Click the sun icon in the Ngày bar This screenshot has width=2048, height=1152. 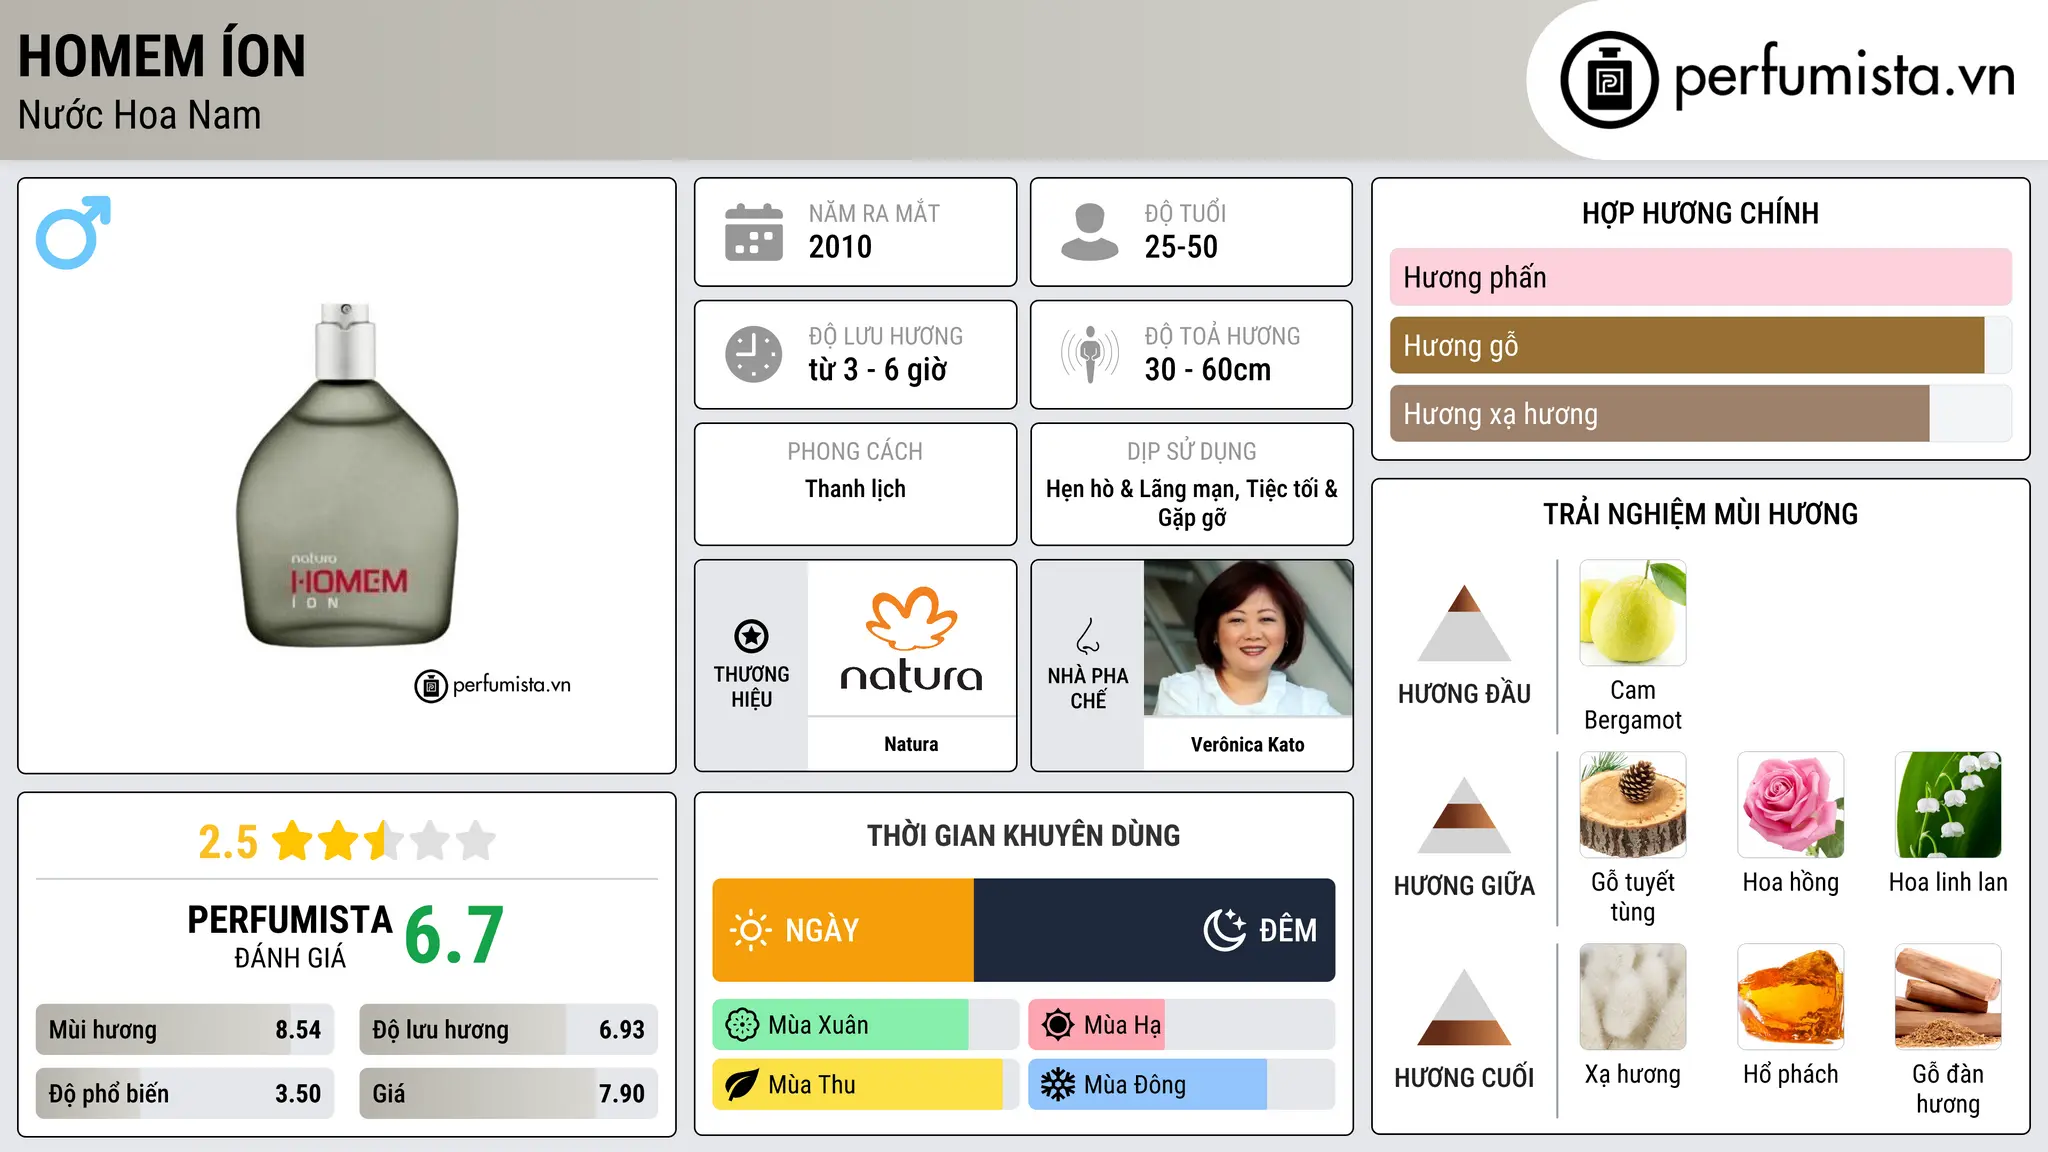[750, 930]
